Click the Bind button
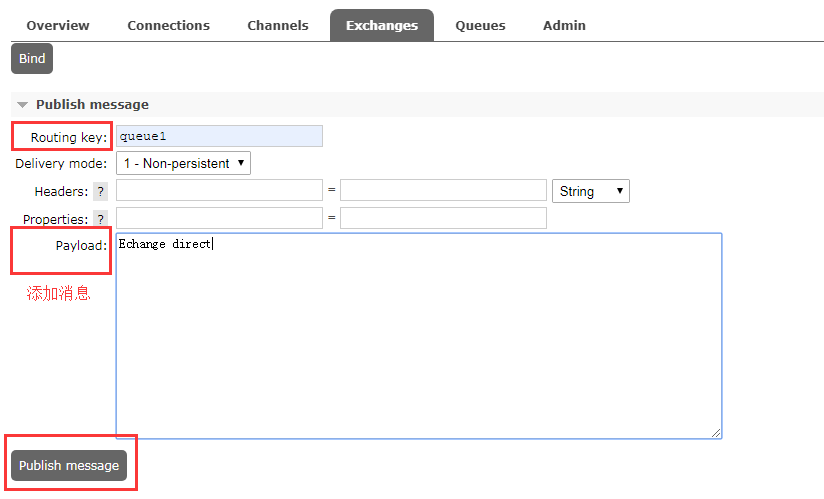The height and width of the screenshot is (499, 824). [32, 58]
